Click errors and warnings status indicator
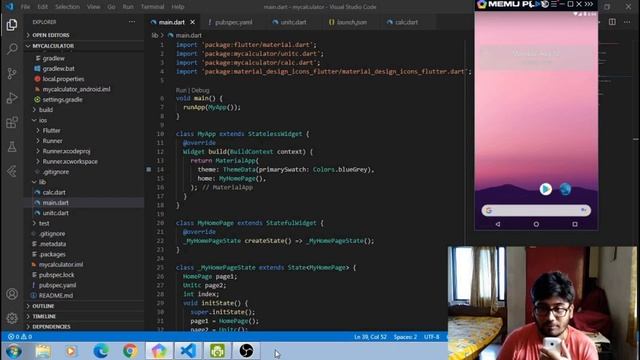 [x=20, y=337]
